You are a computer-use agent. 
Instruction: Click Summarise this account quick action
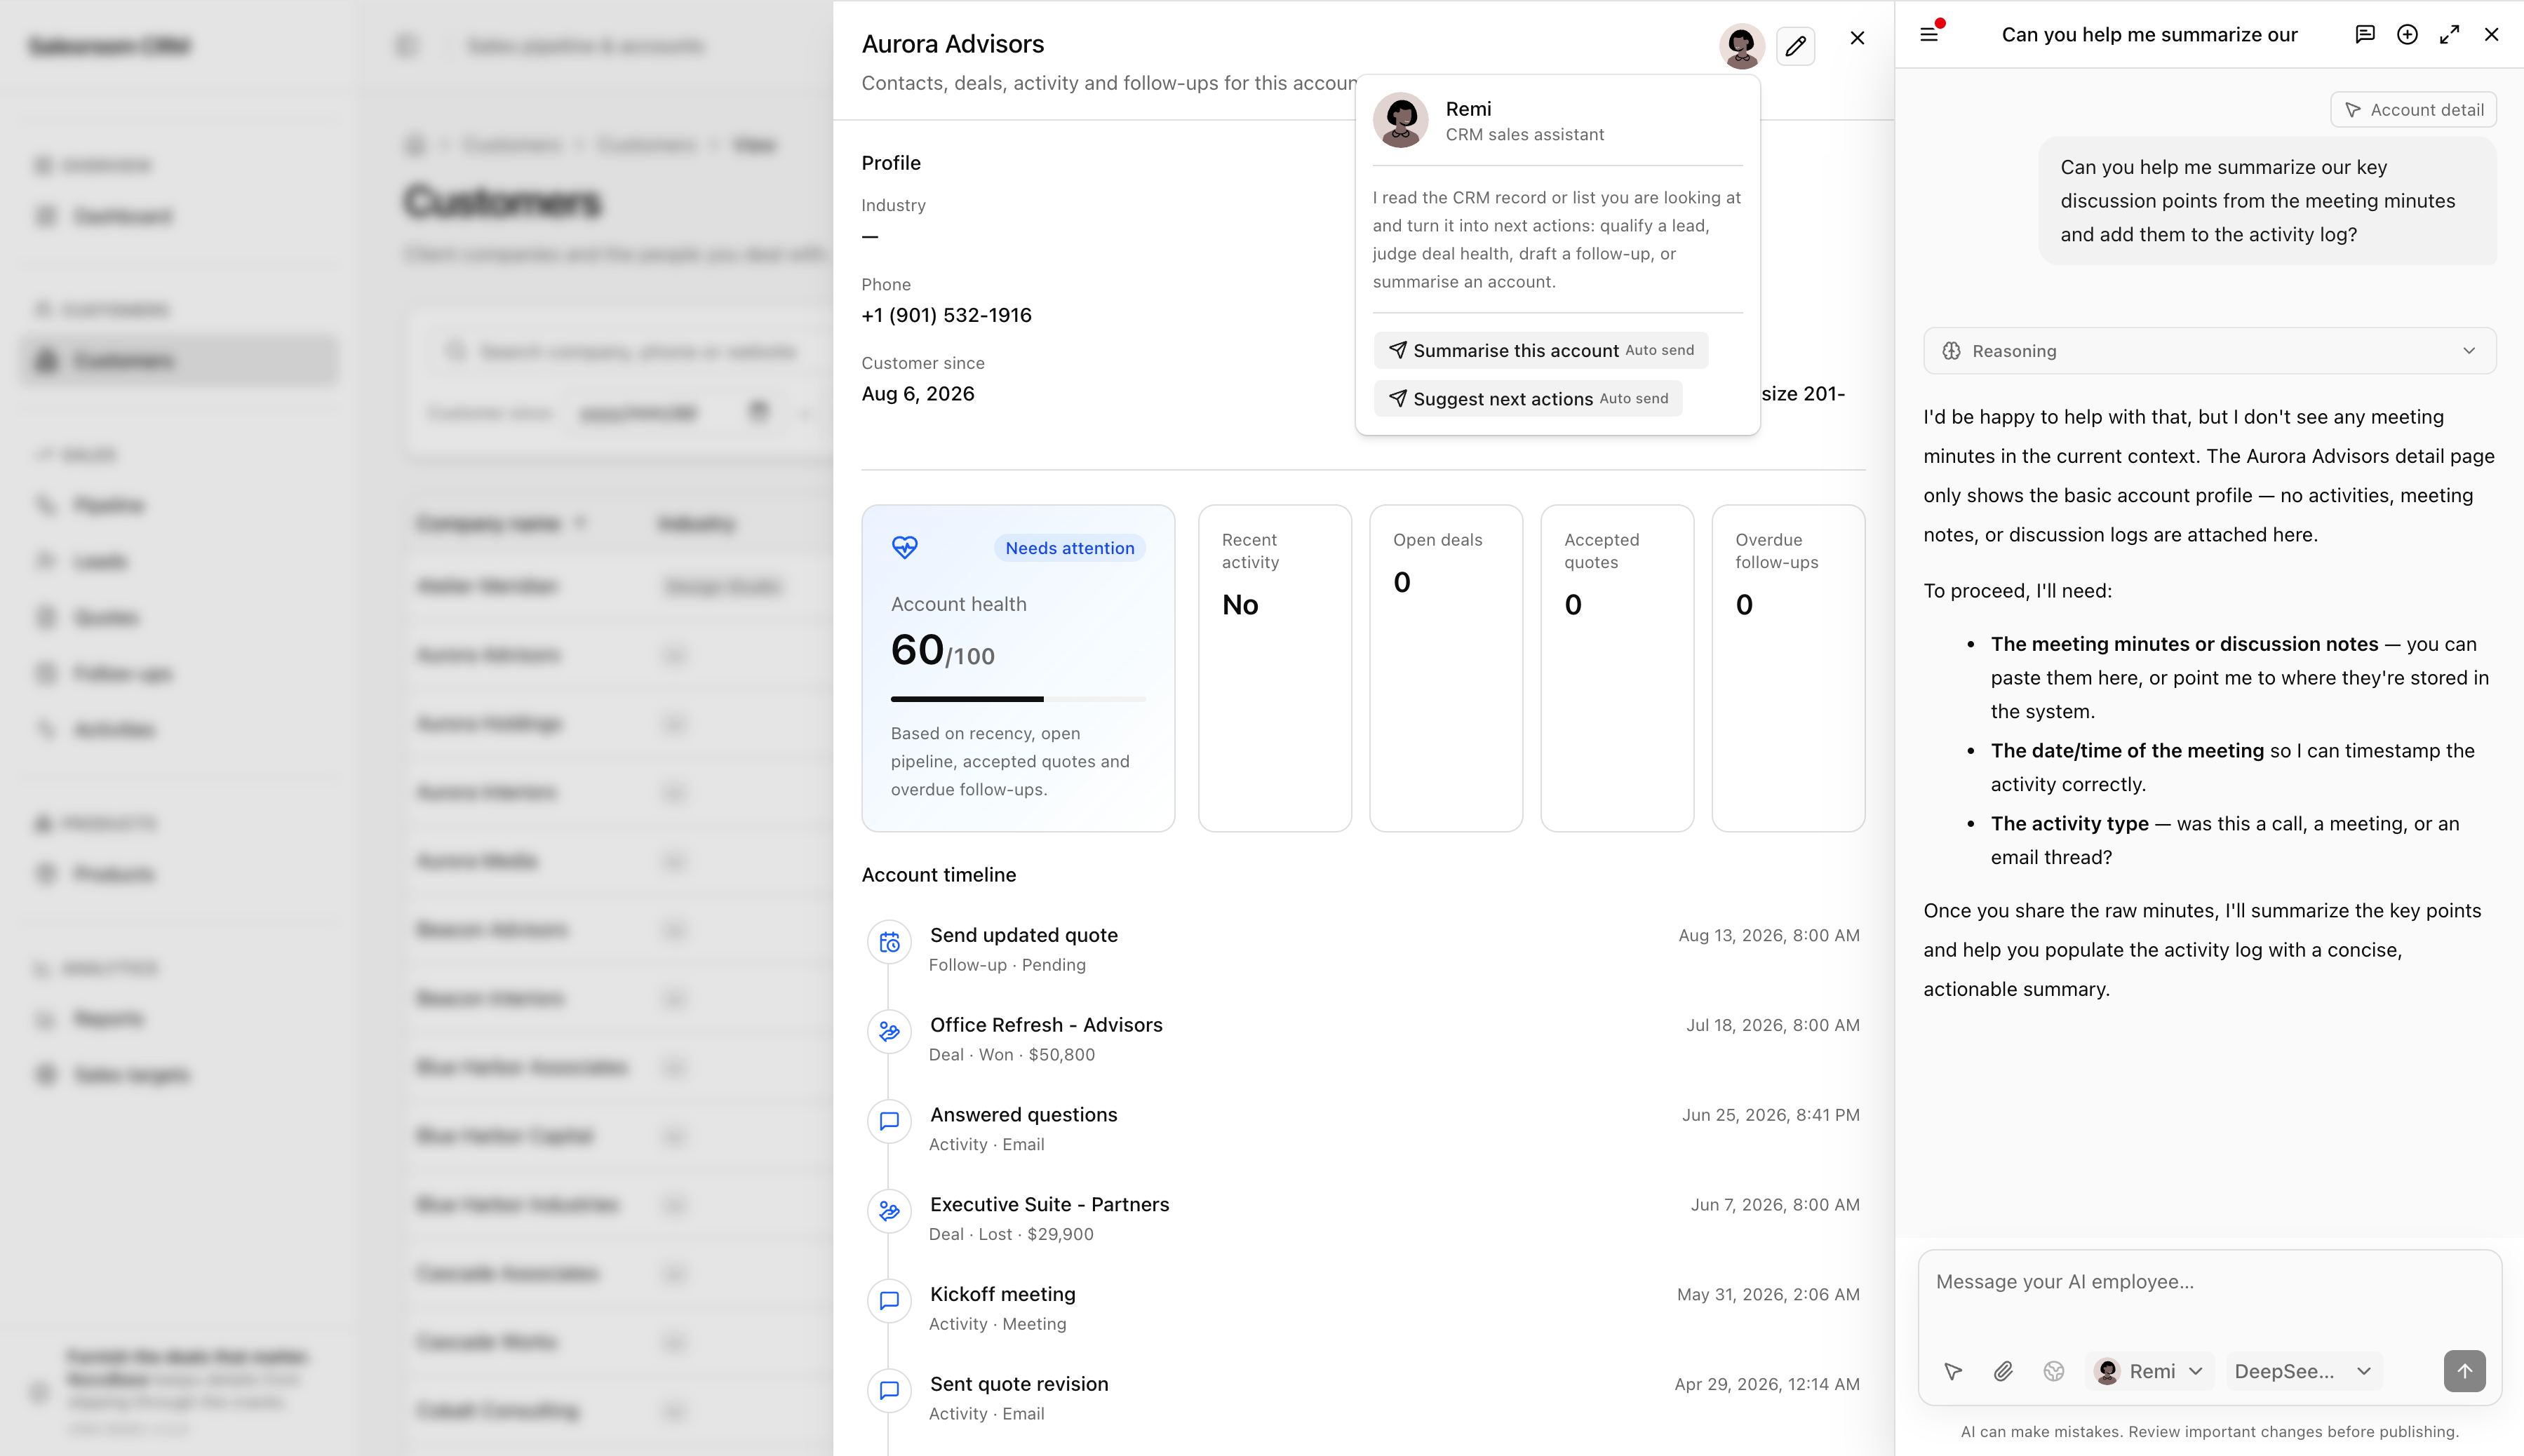pyautogui.click(x=1541, y=350)
